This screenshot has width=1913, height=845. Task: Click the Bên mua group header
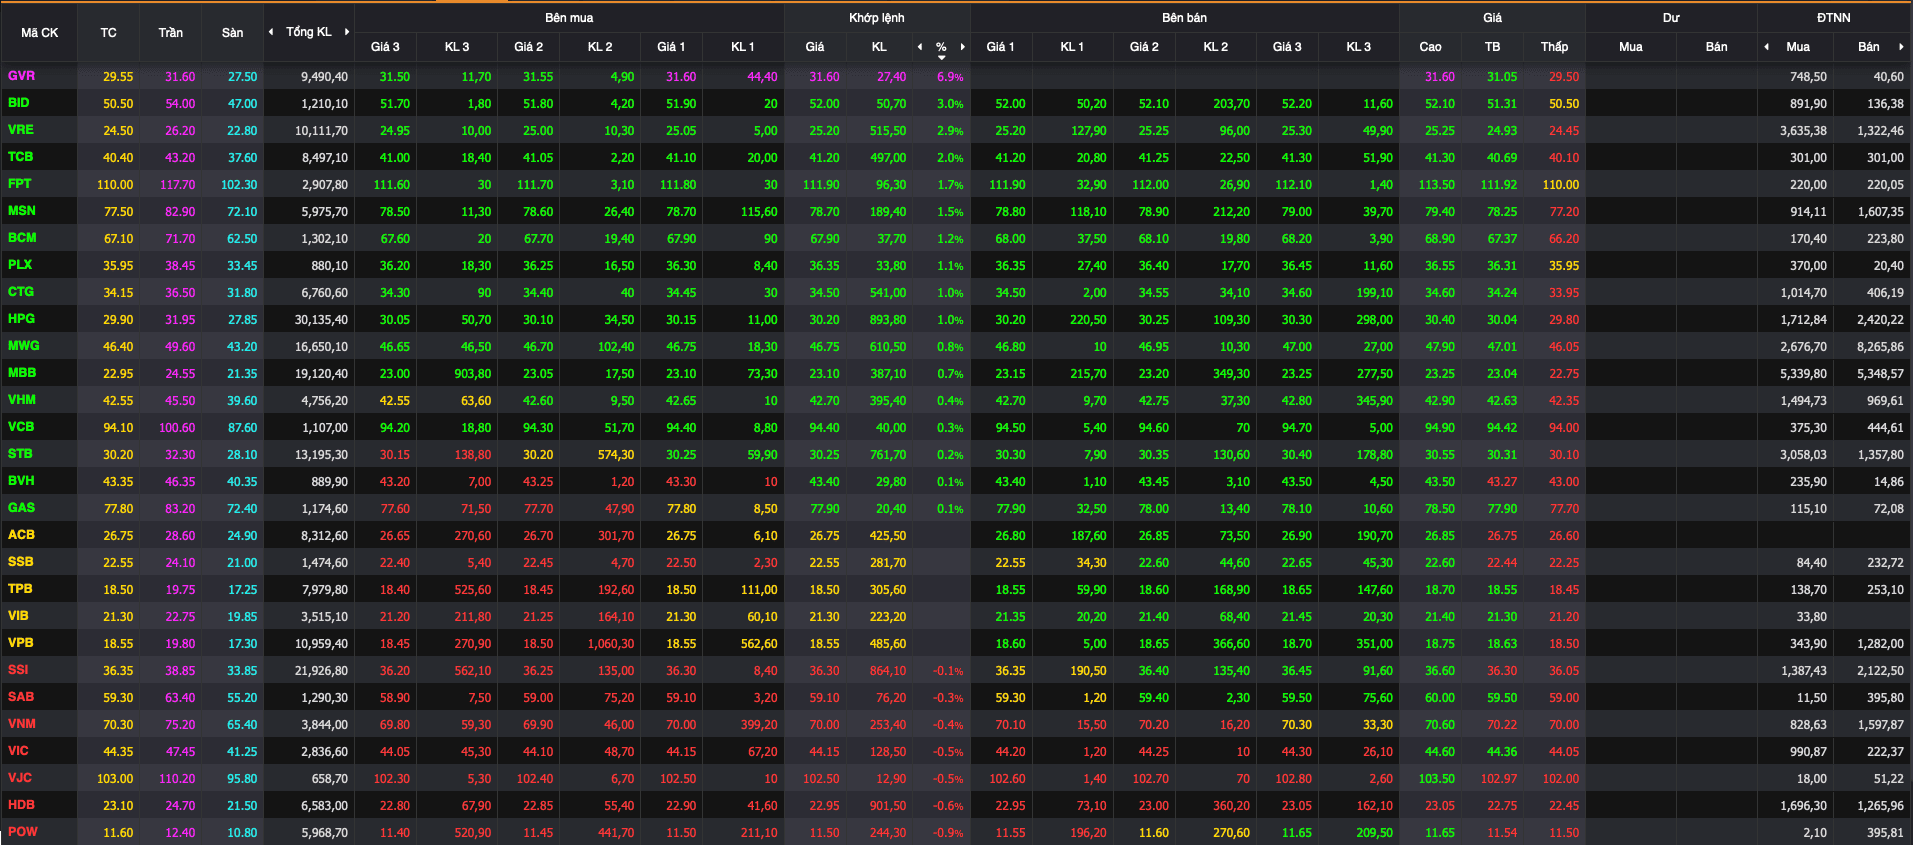(x=569, y=18)
